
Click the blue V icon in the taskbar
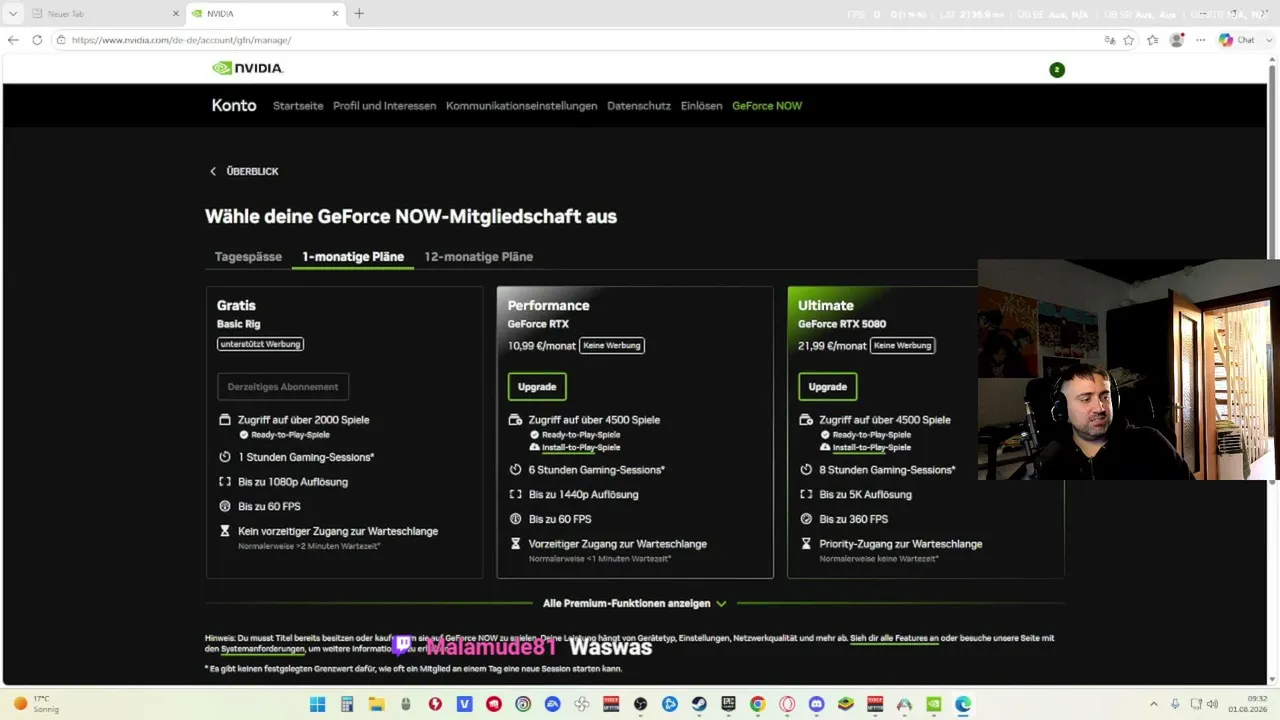click(464, 704)
